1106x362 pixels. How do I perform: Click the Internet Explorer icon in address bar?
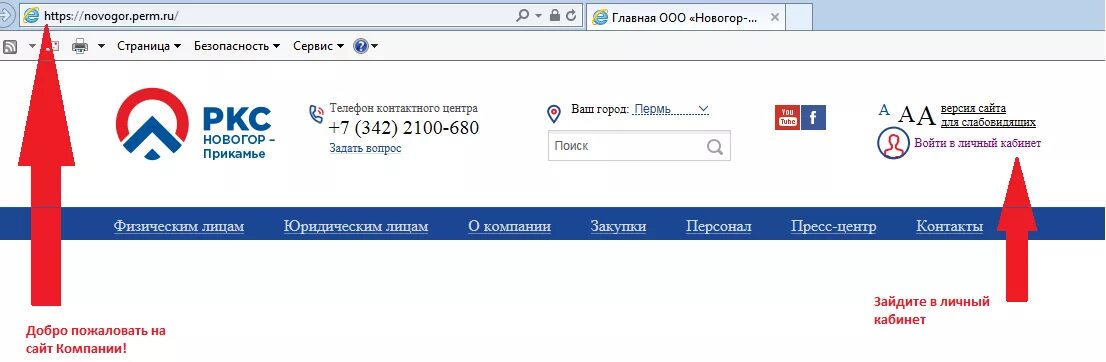(31, 15)
